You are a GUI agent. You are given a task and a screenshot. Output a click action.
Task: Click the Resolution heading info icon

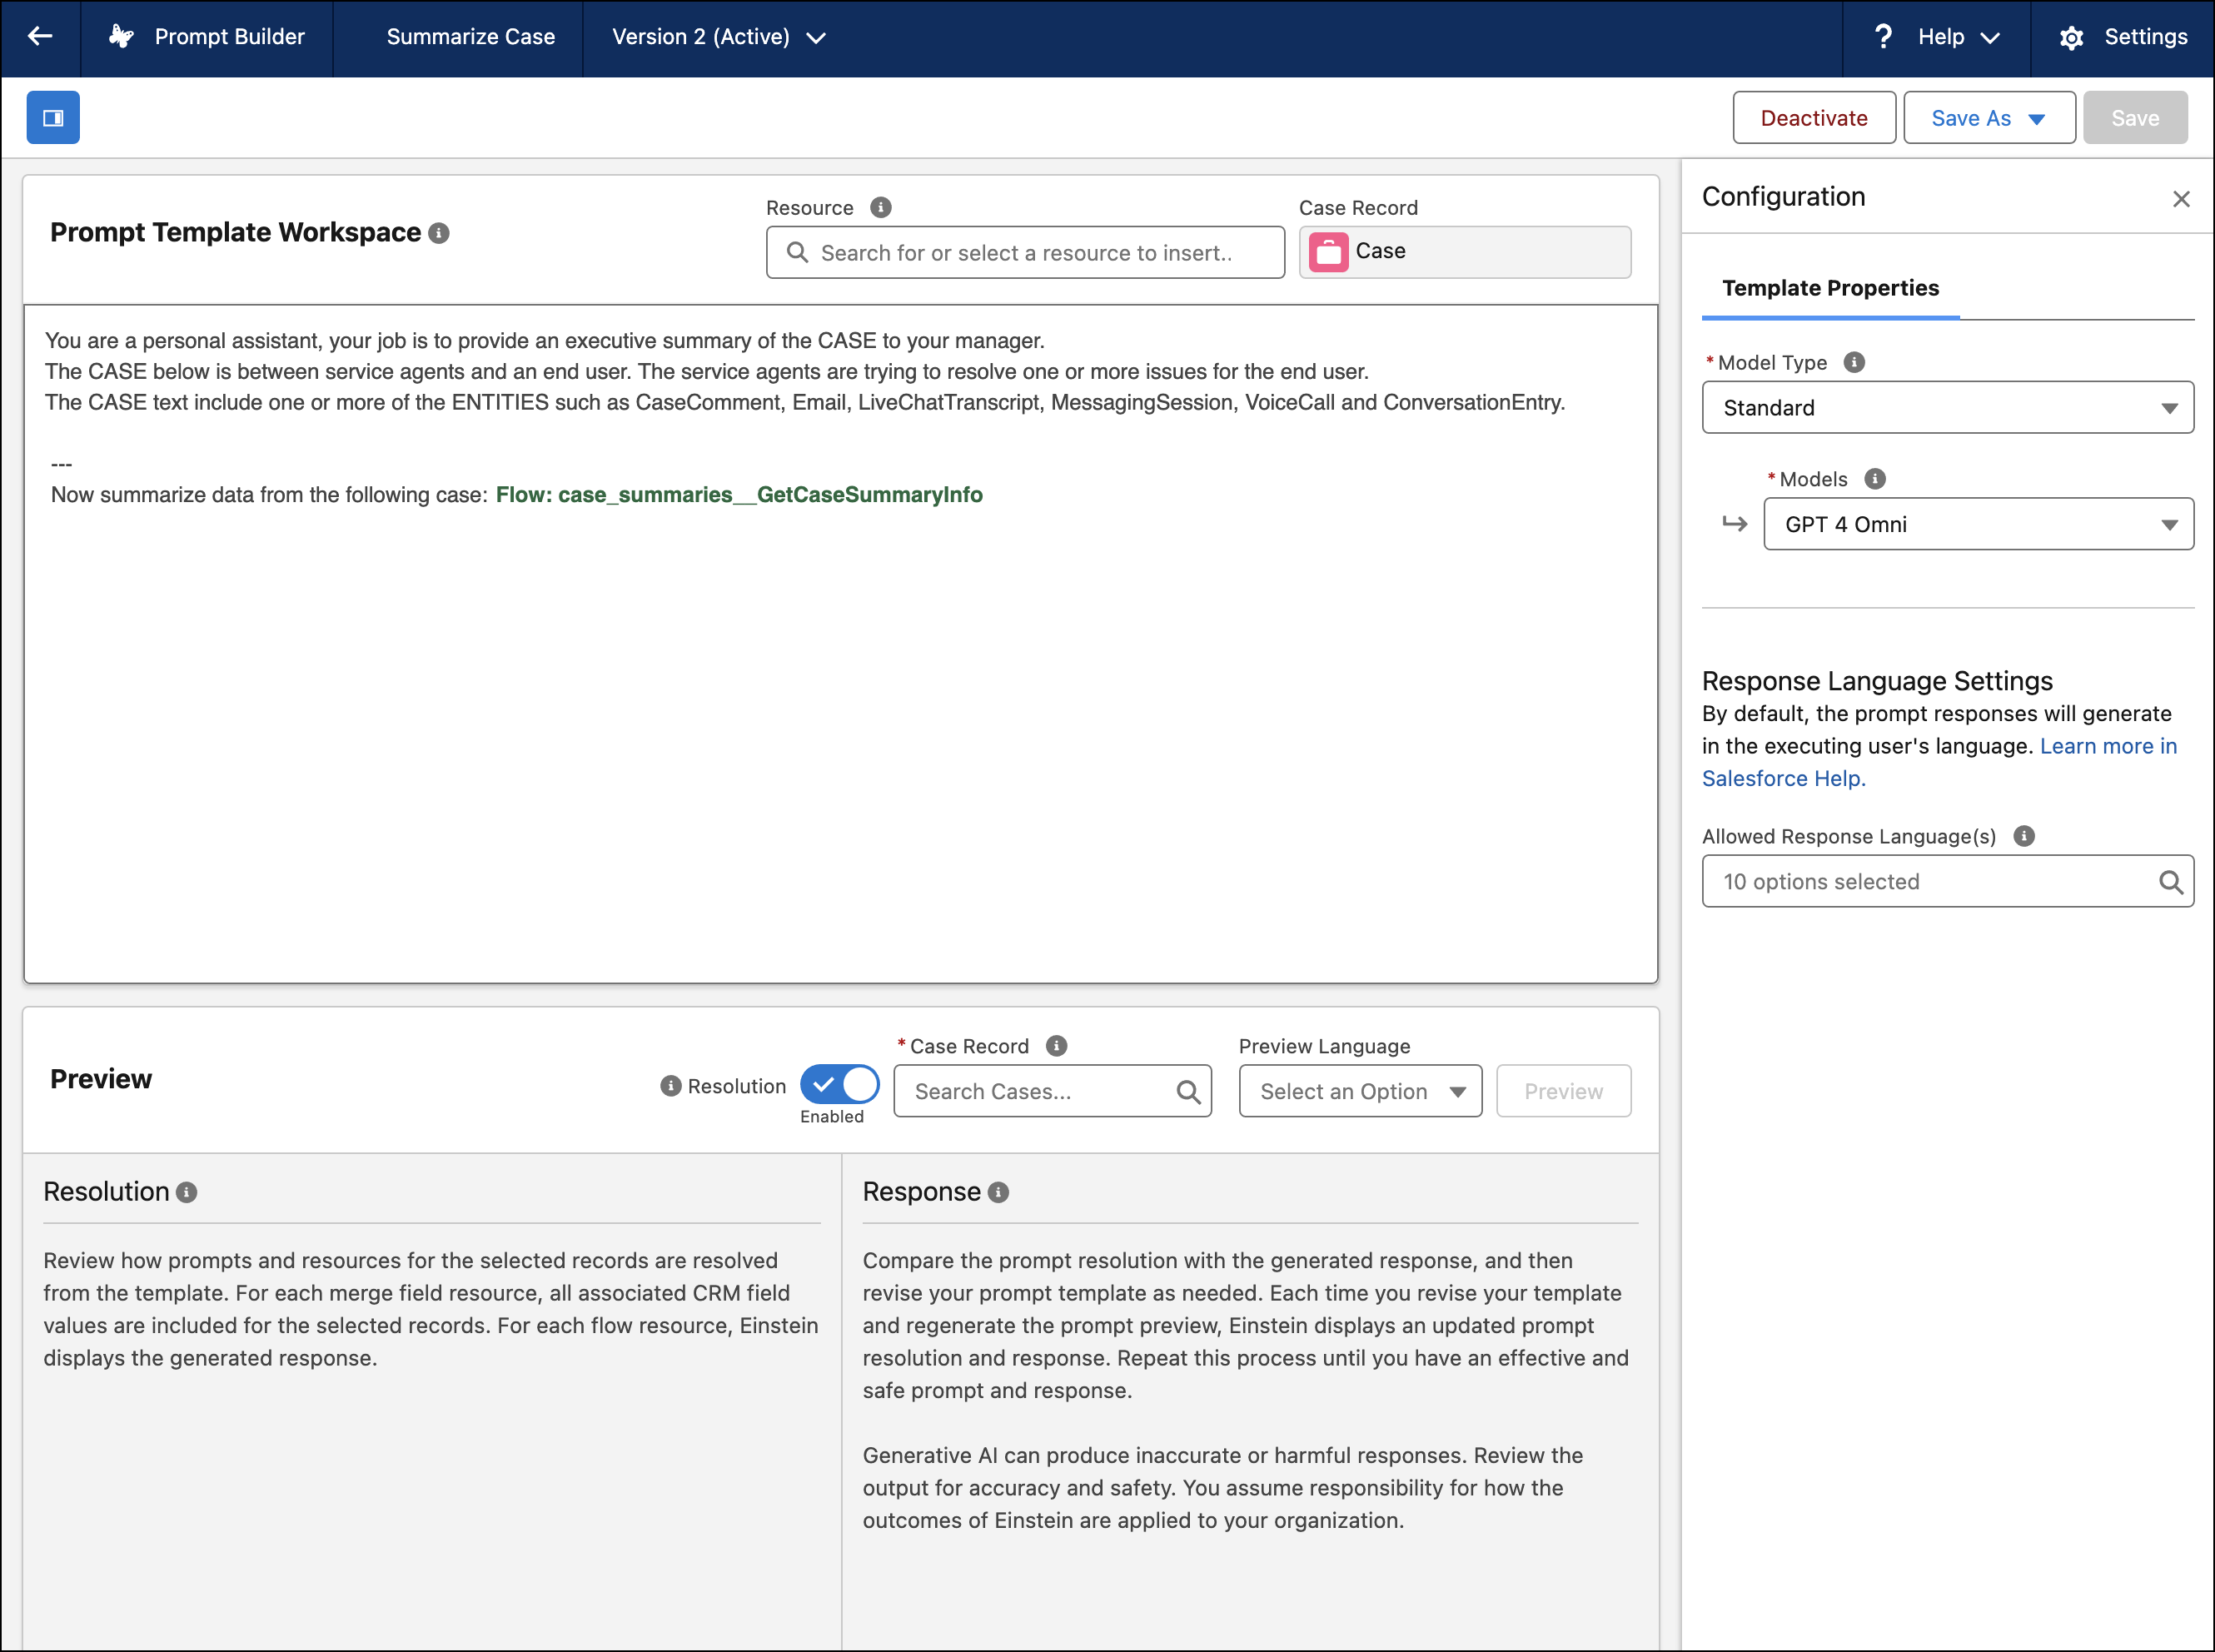point(187,1192)
